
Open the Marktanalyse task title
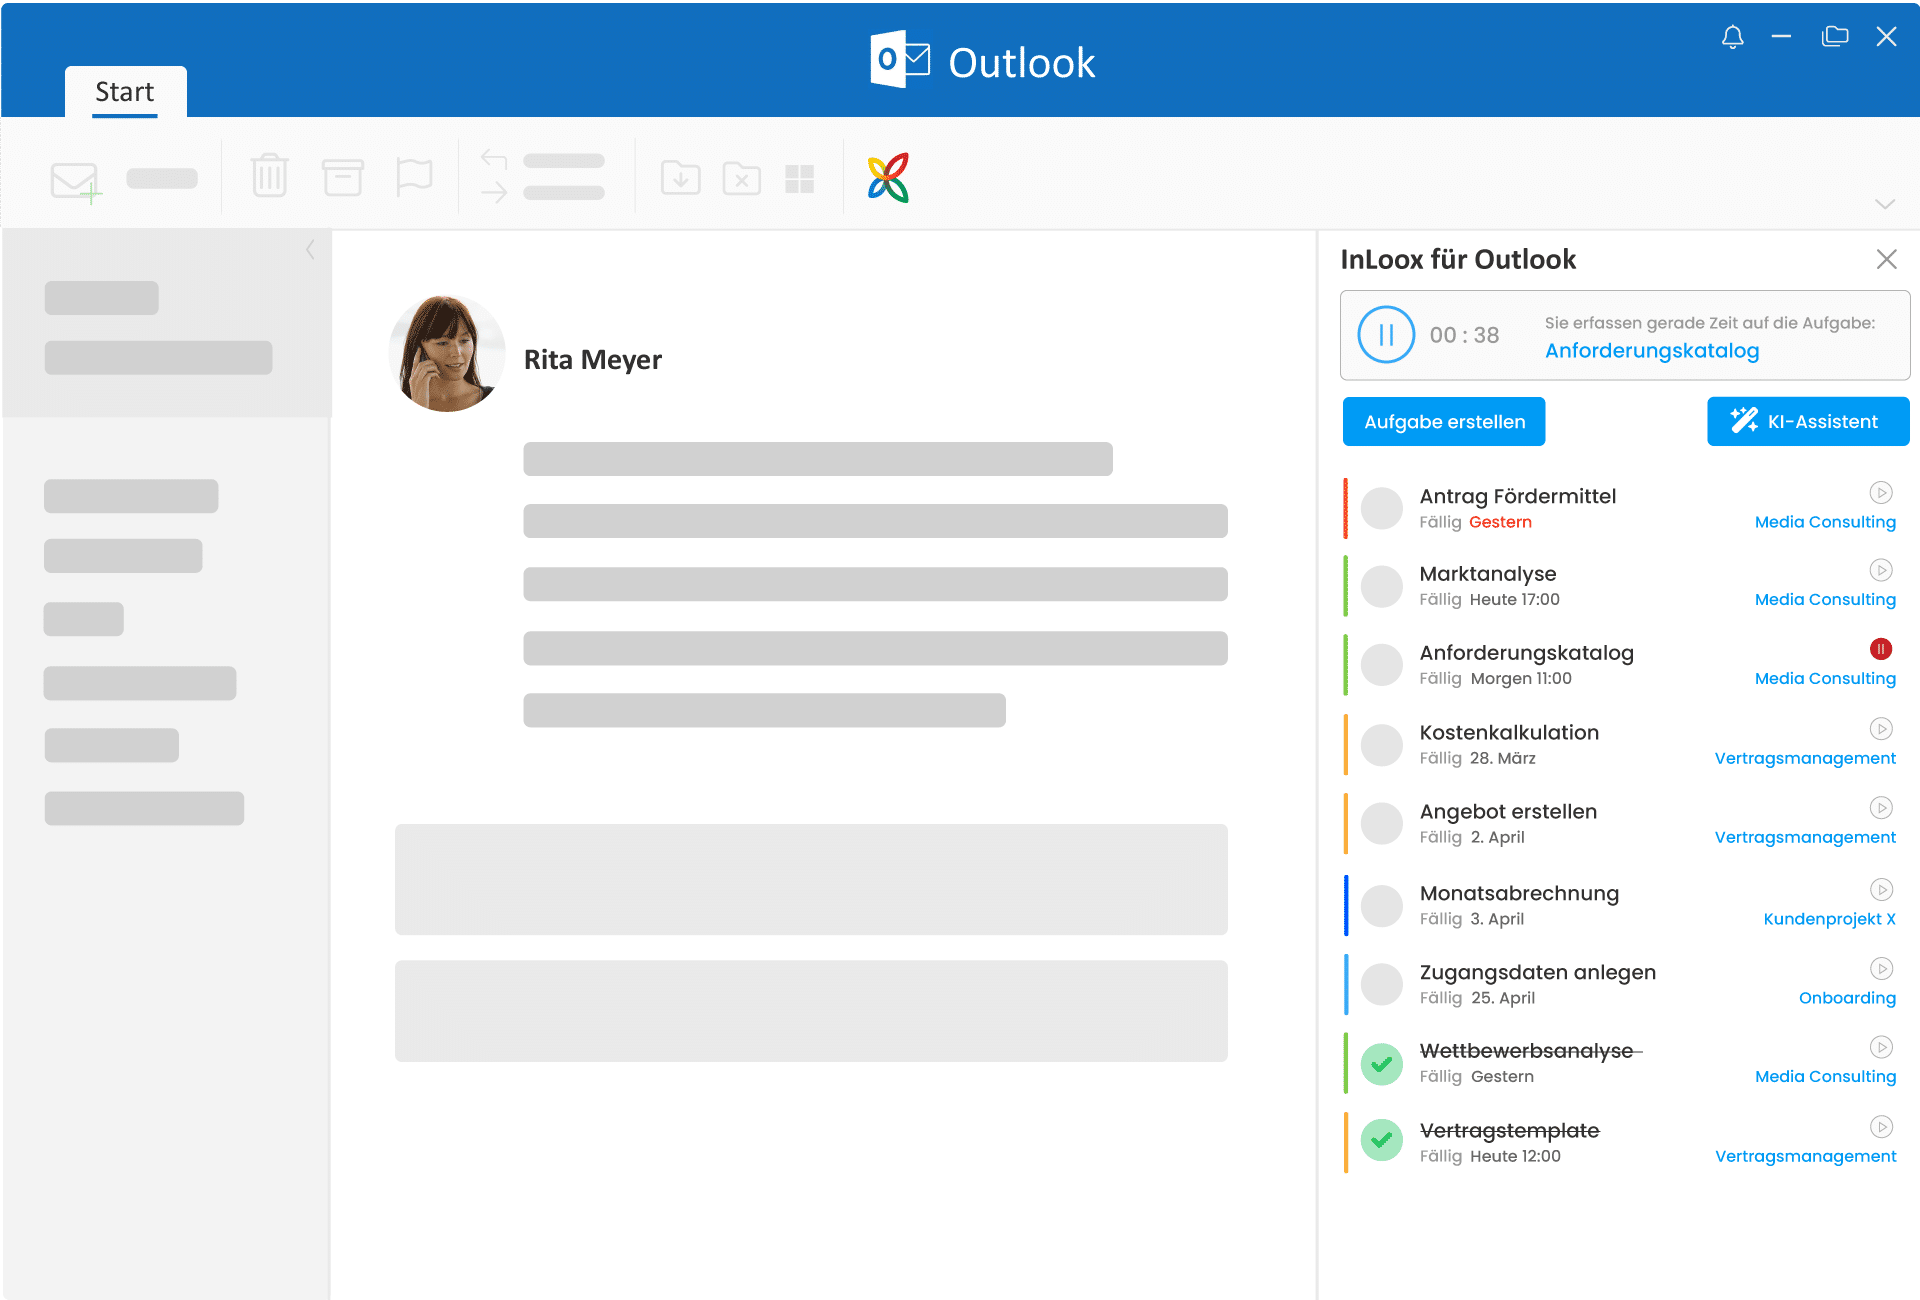[x=1488, y=574]
